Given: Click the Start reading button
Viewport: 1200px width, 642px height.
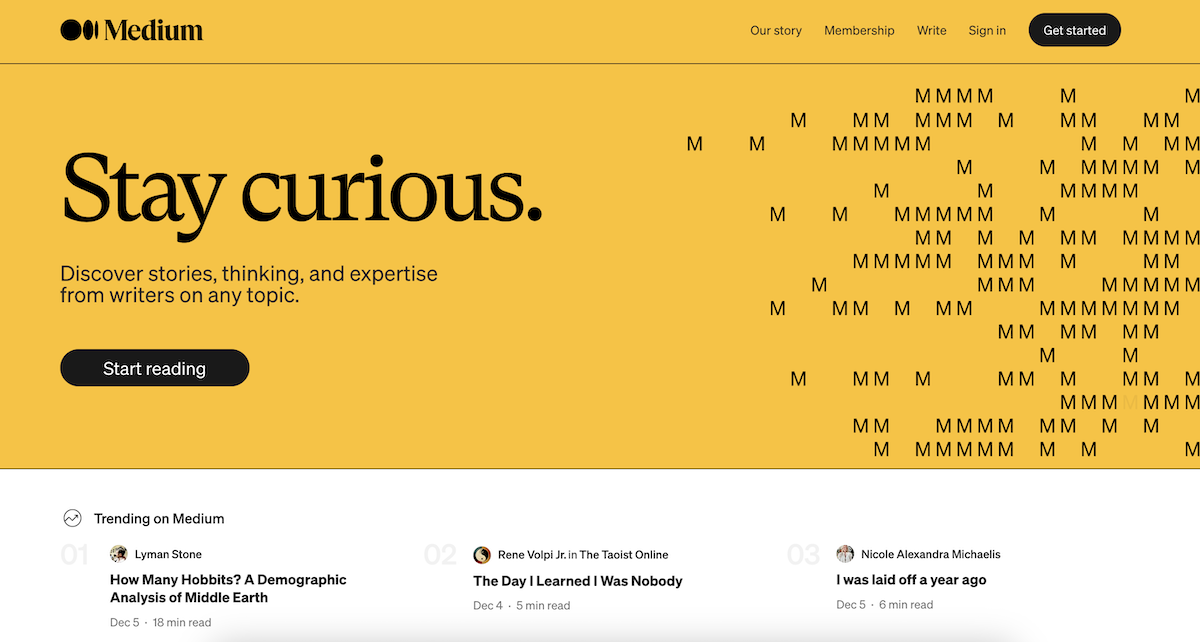Looking at the screenshot, I should click(154, 368).
